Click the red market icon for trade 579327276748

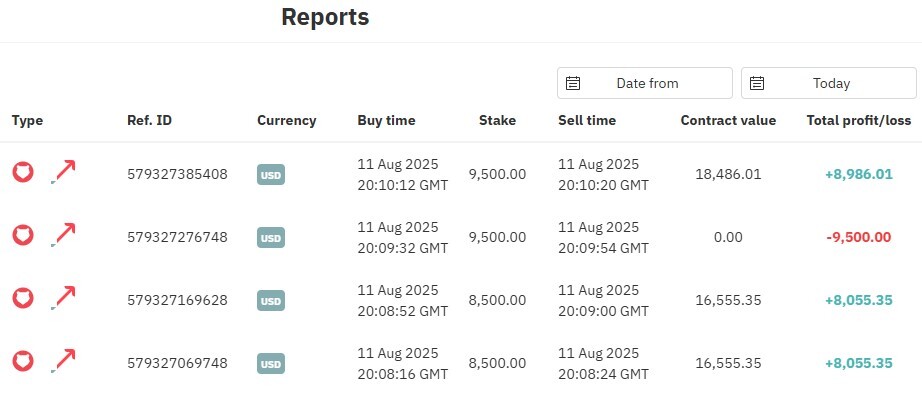[x=23, y=235]
